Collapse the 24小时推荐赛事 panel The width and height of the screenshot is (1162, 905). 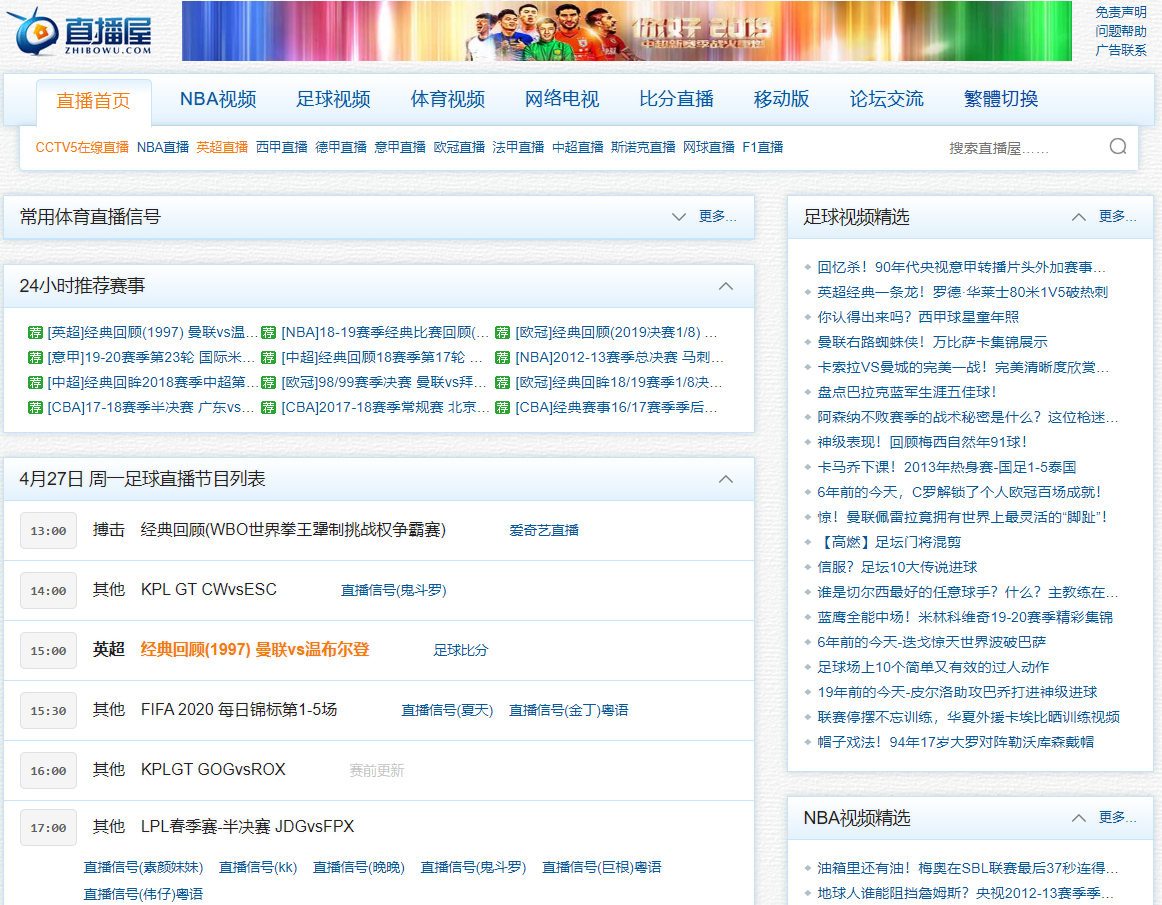(x=726, y=286)
